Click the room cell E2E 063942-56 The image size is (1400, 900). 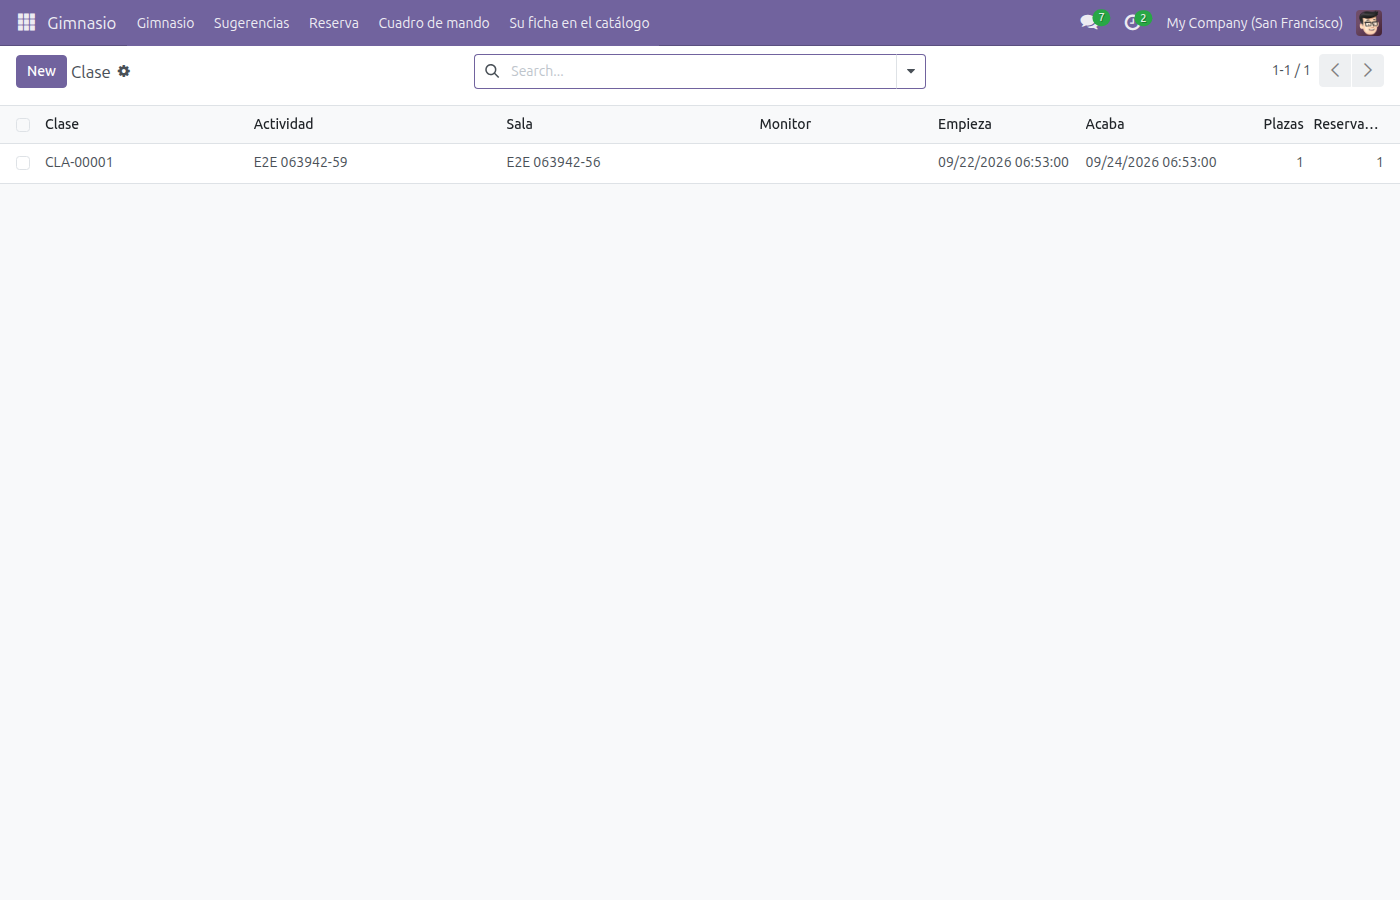553,162
